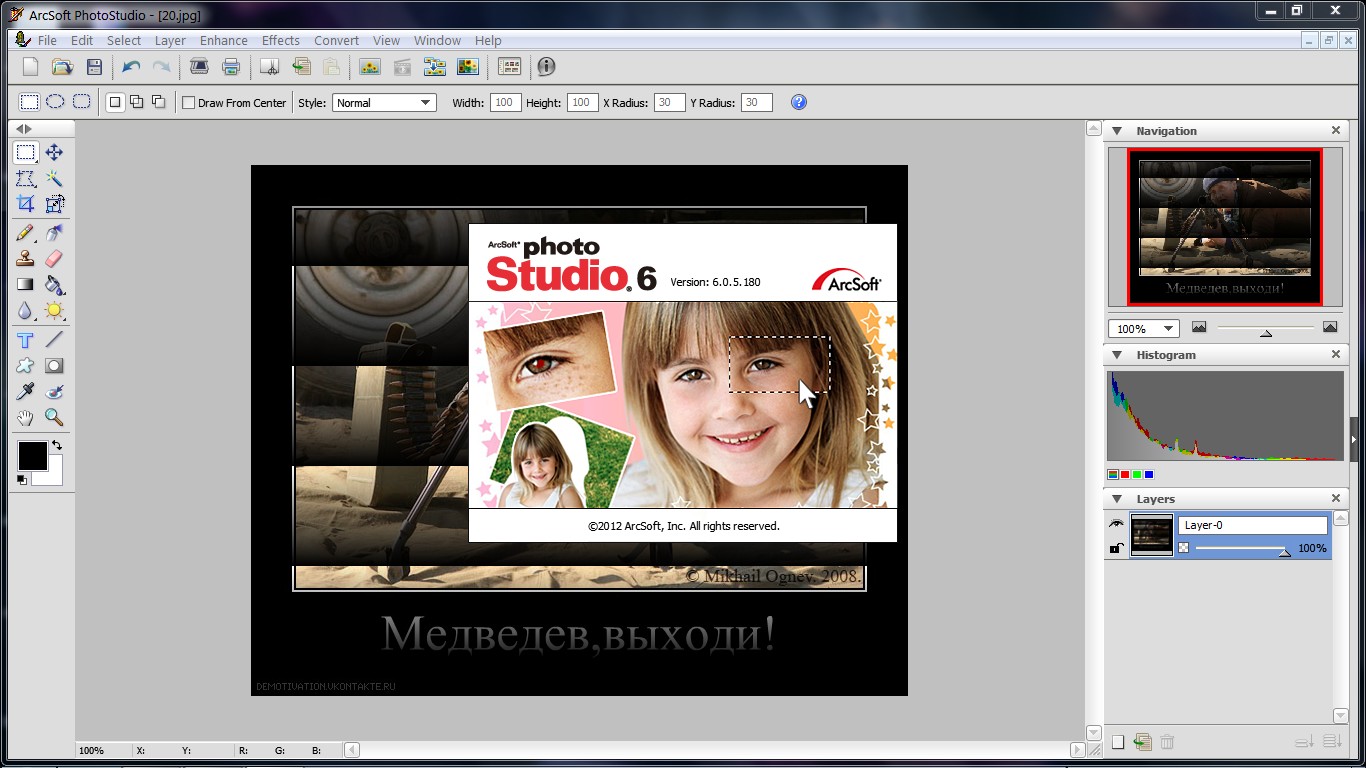Open the browser album icon in toolbar

coord(509,67)
